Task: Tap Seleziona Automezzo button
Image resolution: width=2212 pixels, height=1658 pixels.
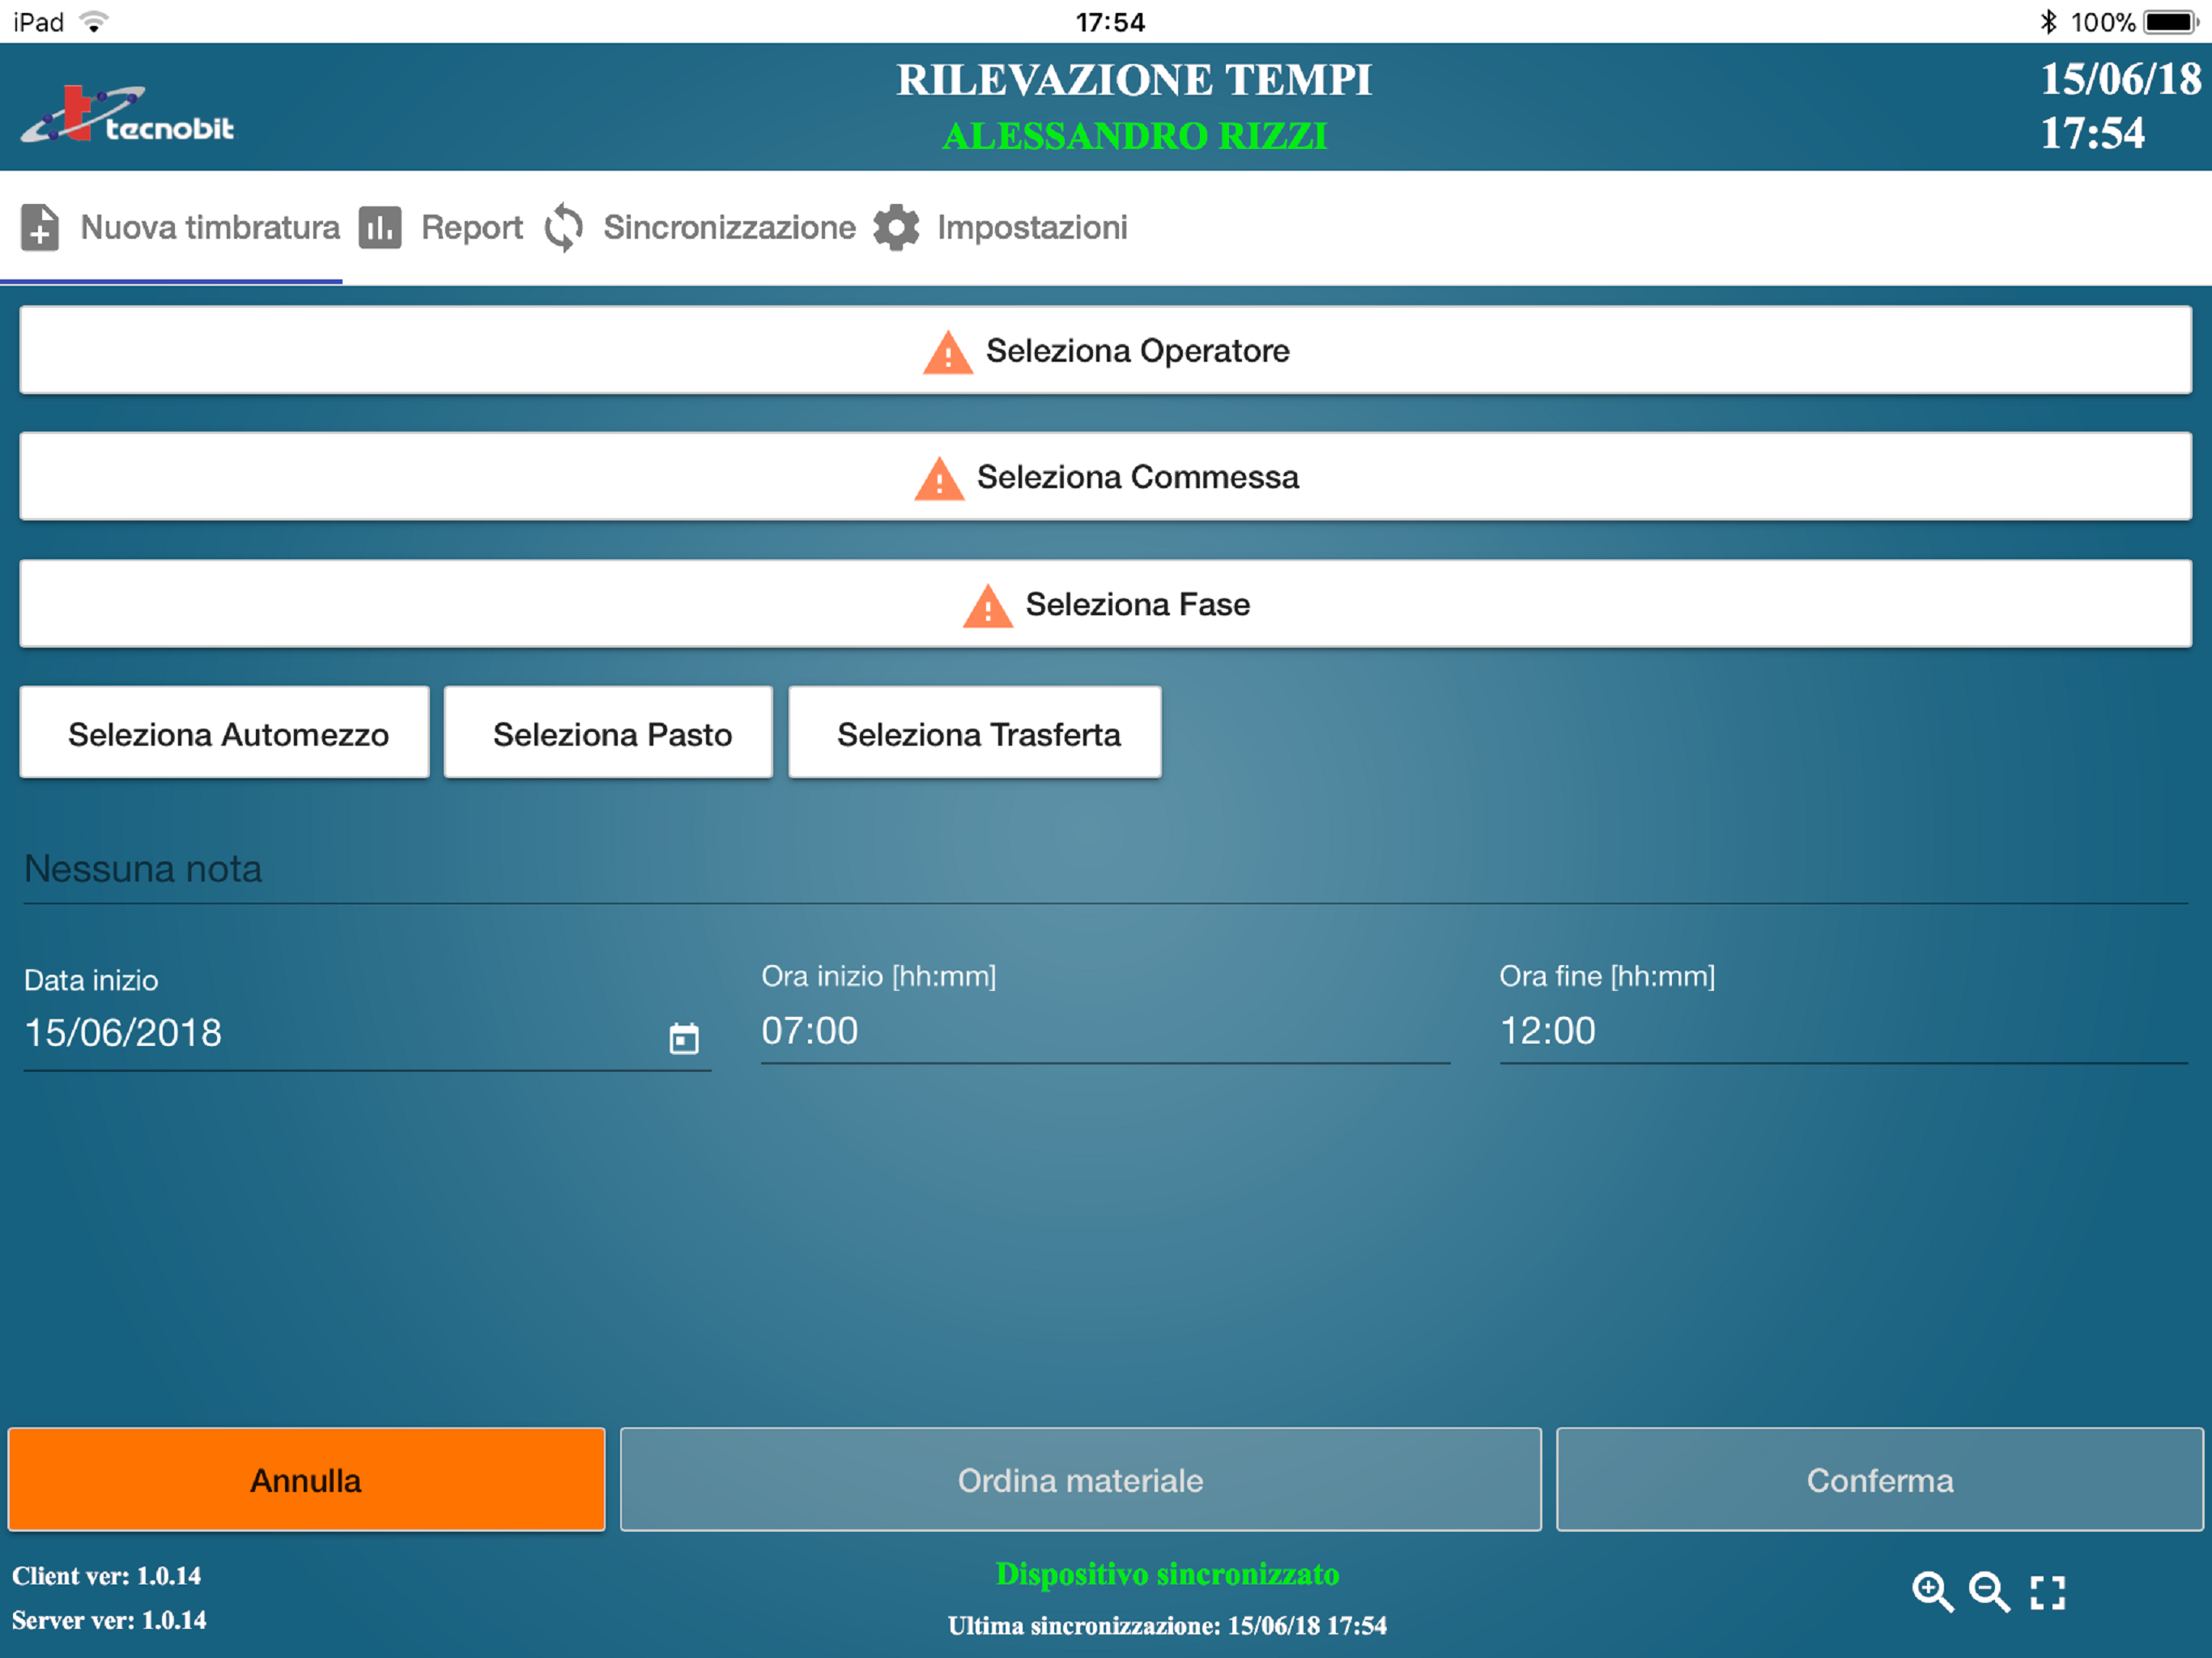Action: point(225,733)
